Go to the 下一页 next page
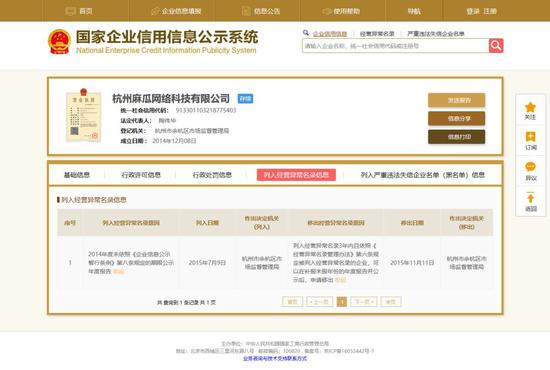The height and width of the screenshot is (370, 550). point(364,302)
